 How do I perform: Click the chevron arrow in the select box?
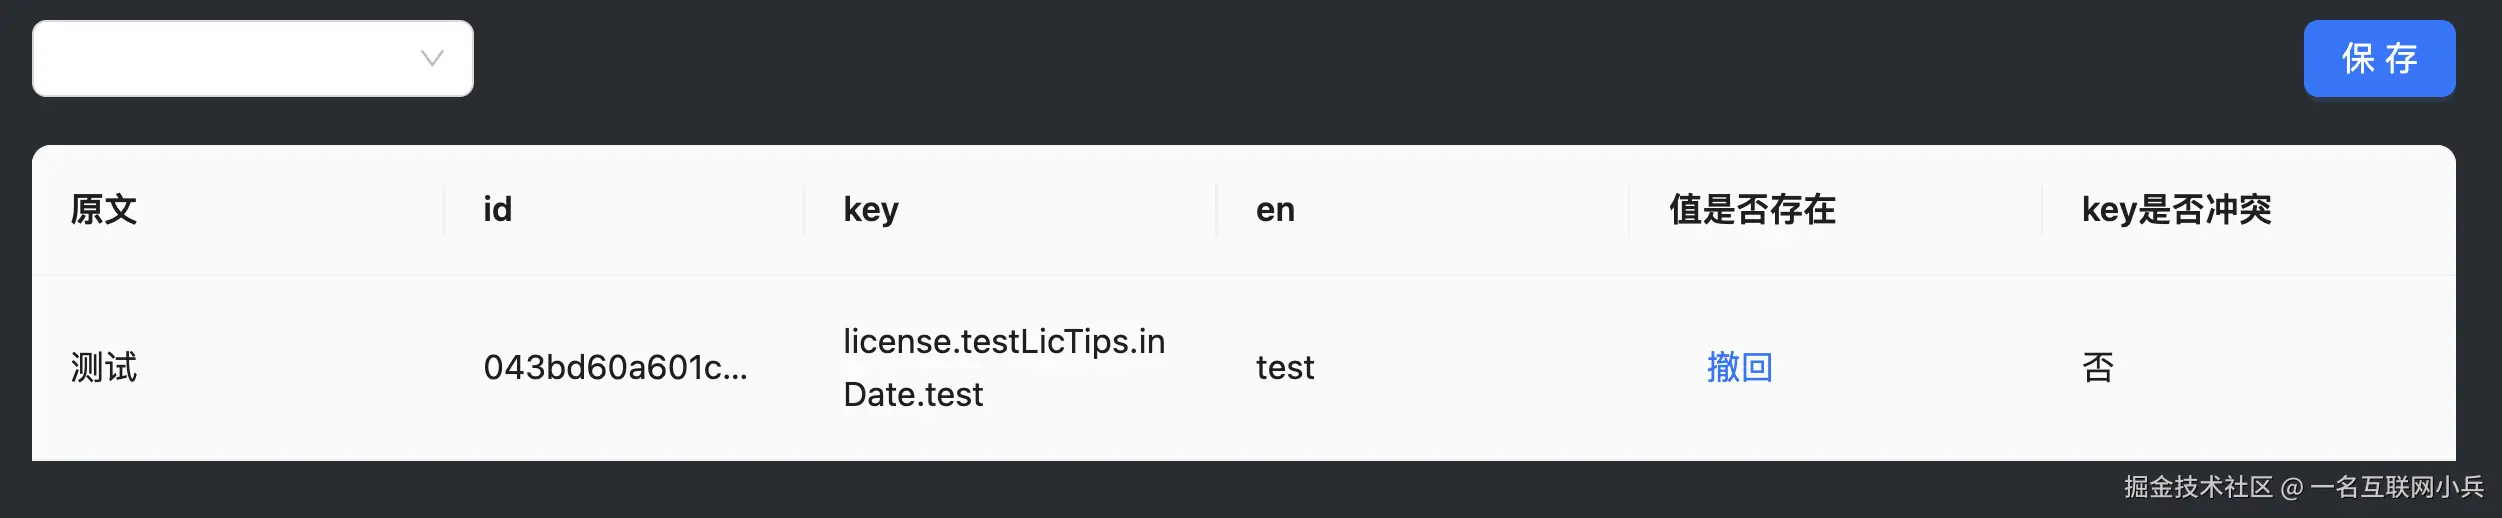point(432,58)
